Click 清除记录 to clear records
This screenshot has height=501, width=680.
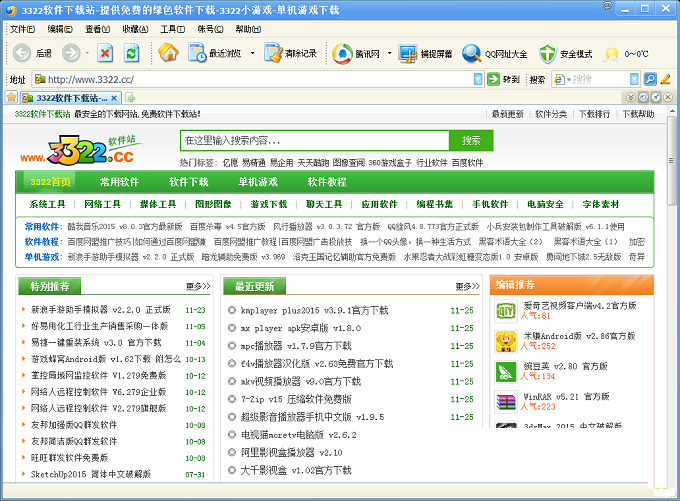point(291,53)
